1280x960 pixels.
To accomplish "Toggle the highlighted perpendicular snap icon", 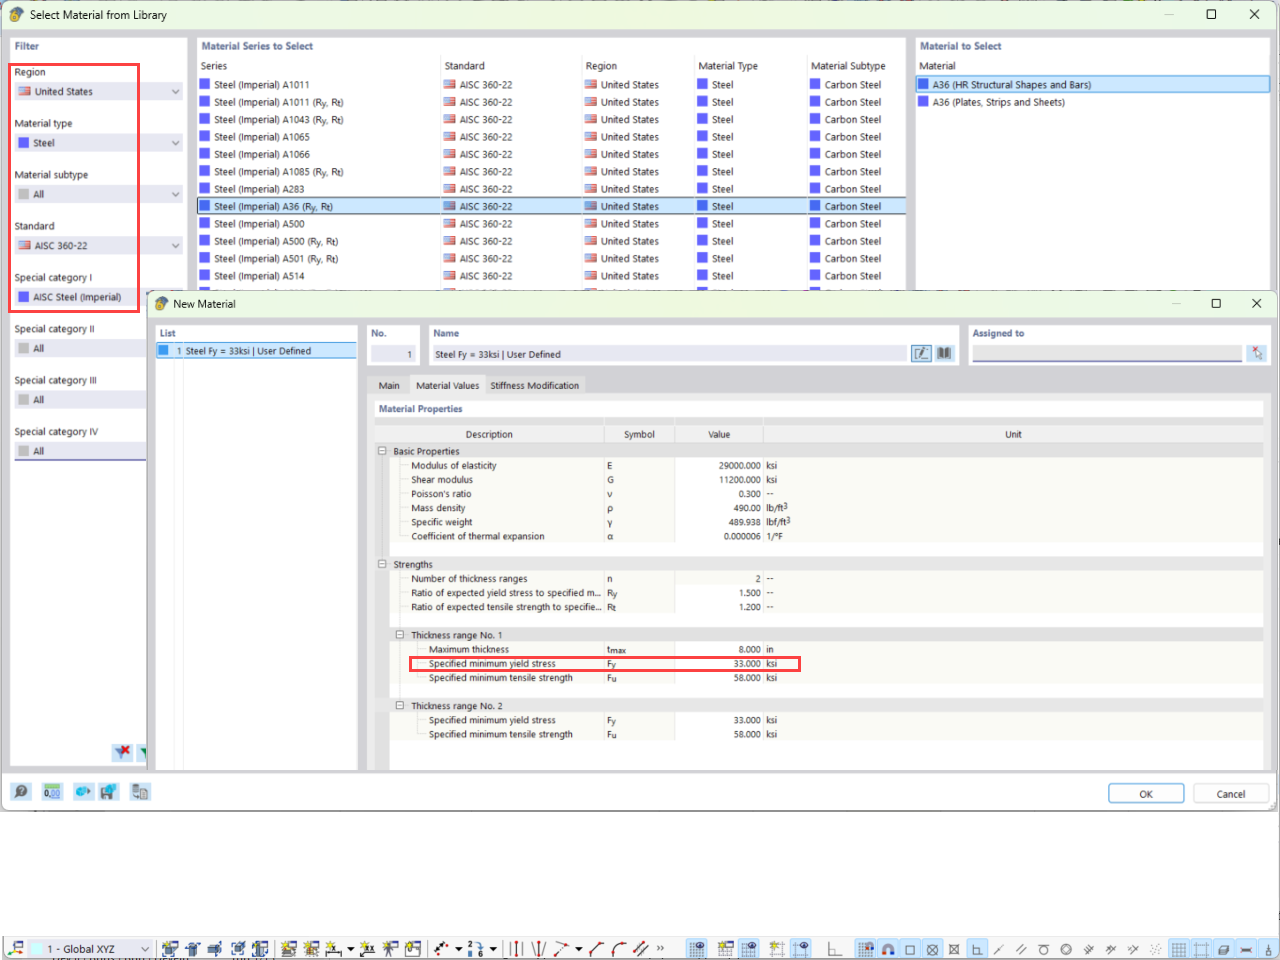I will [x=977, y=949].
